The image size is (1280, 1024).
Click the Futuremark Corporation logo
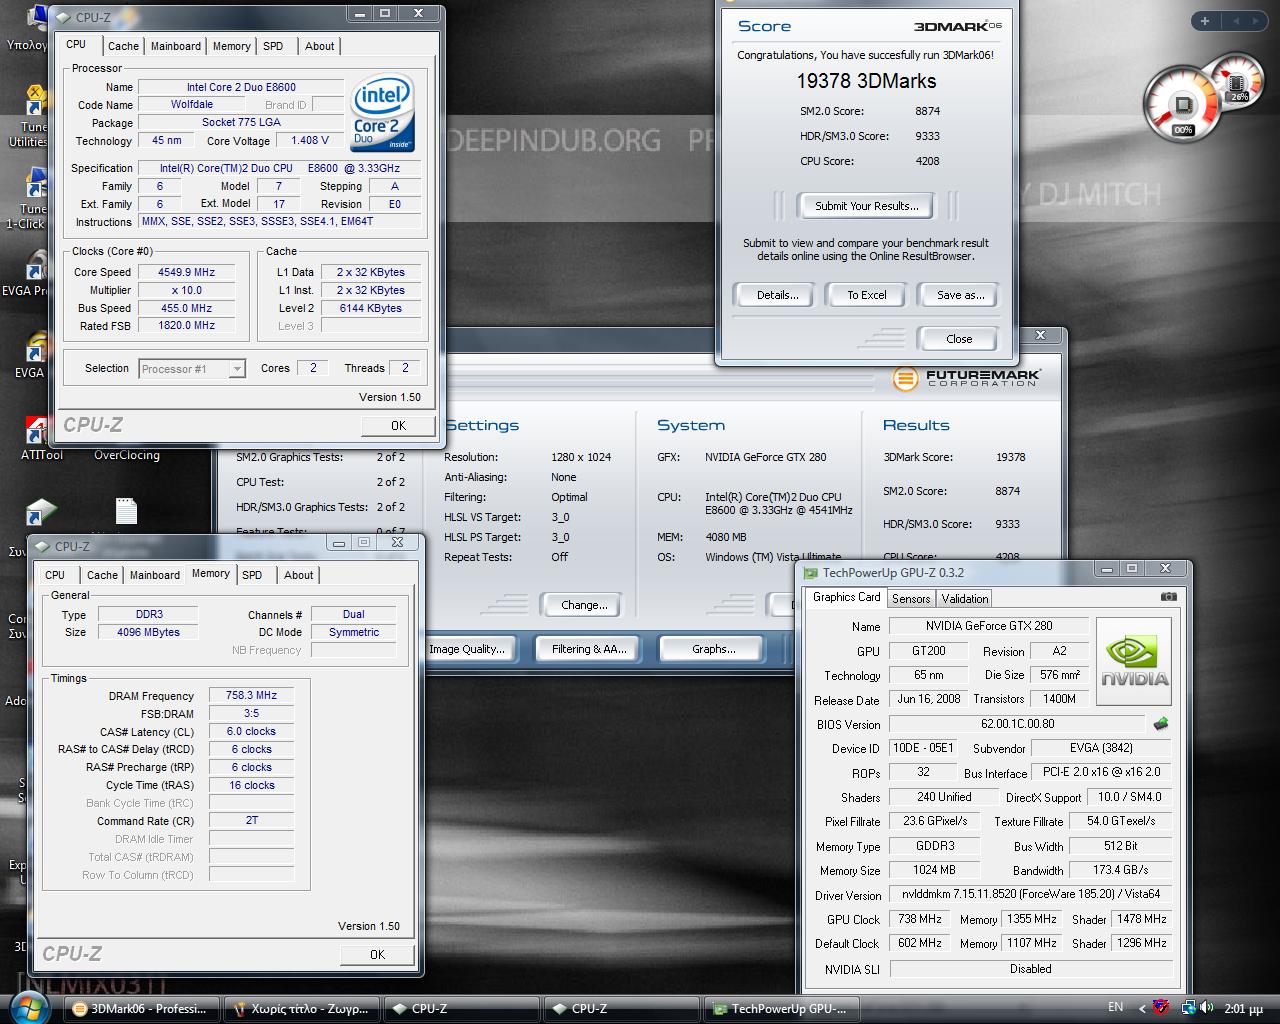point(967,378)
